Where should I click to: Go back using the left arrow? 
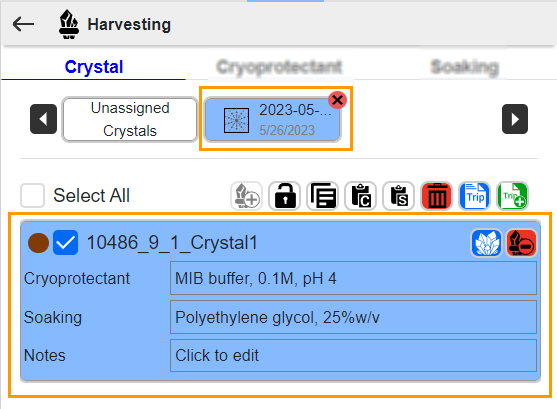pos(23,24)
